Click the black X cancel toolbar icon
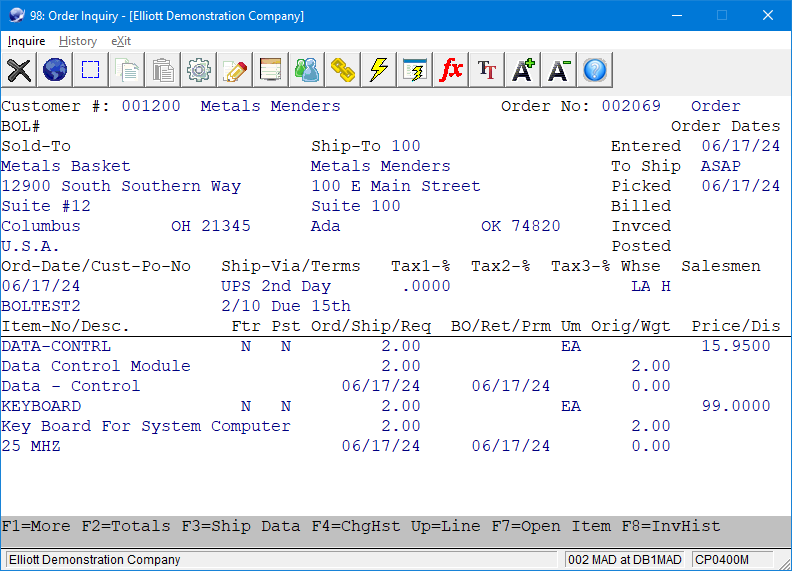Image resolution: width=792 pixels, height=571 pixels. pos(19,70)
